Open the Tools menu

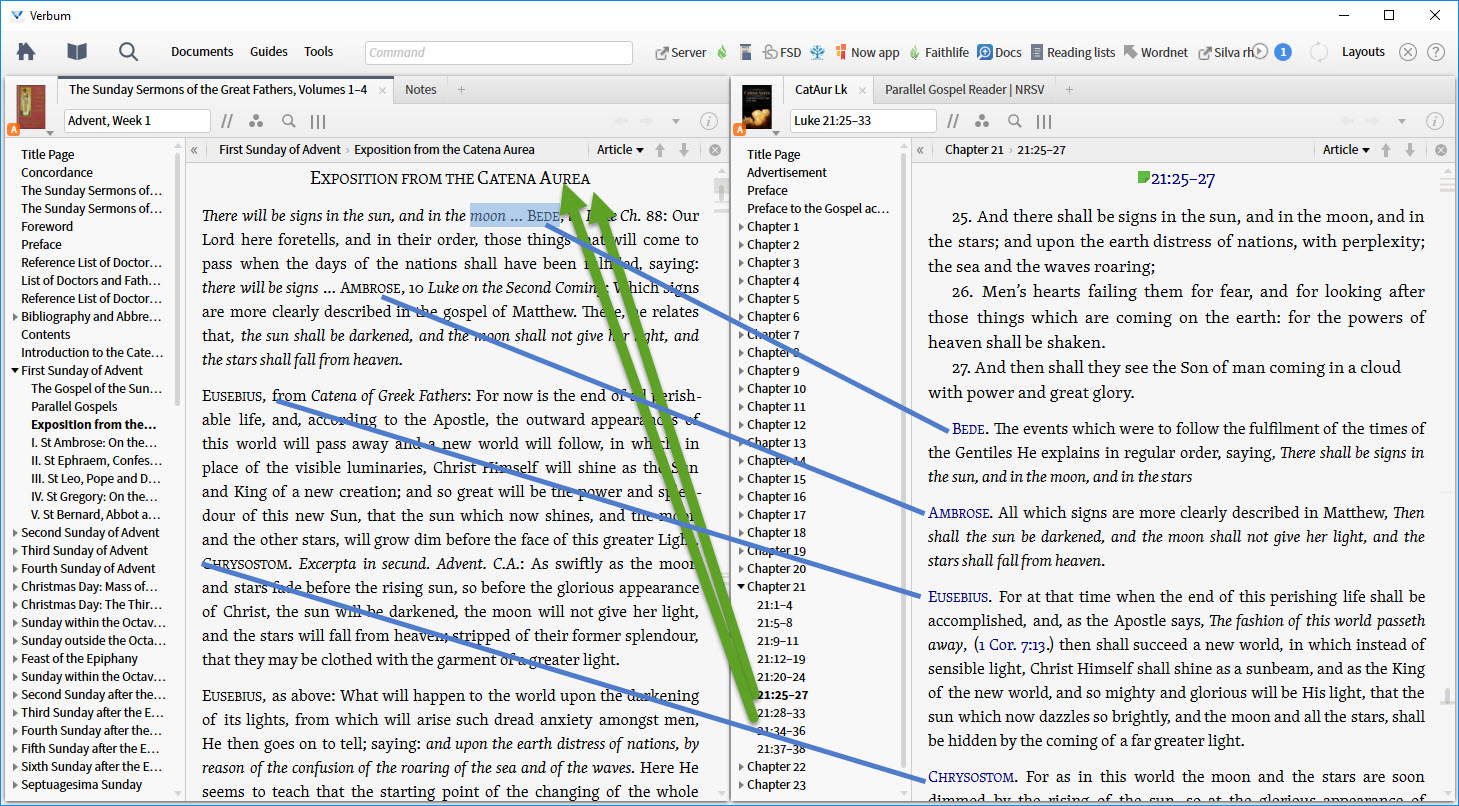[319, 52]
